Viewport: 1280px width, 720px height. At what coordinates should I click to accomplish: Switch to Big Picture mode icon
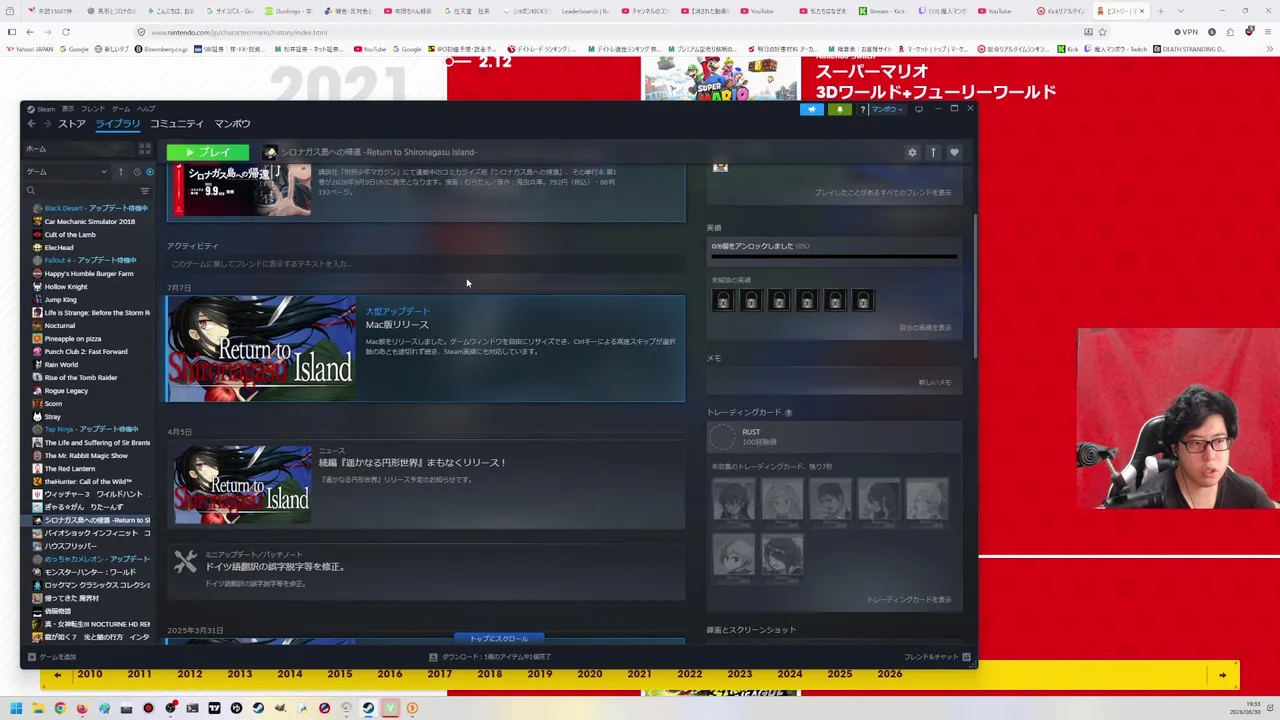[919, 109]
